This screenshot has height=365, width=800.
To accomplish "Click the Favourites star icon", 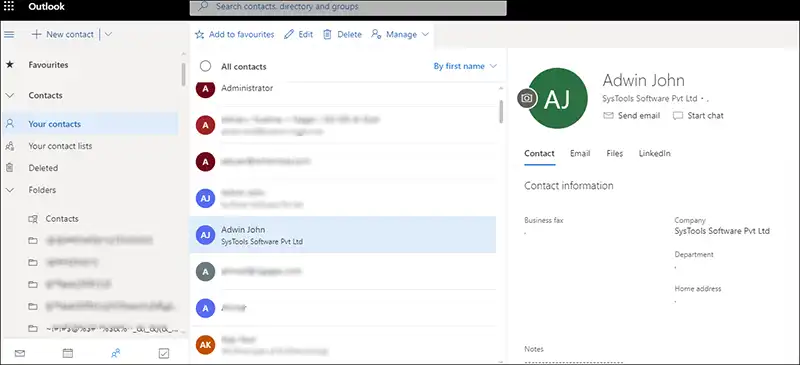I will point(9,65).
